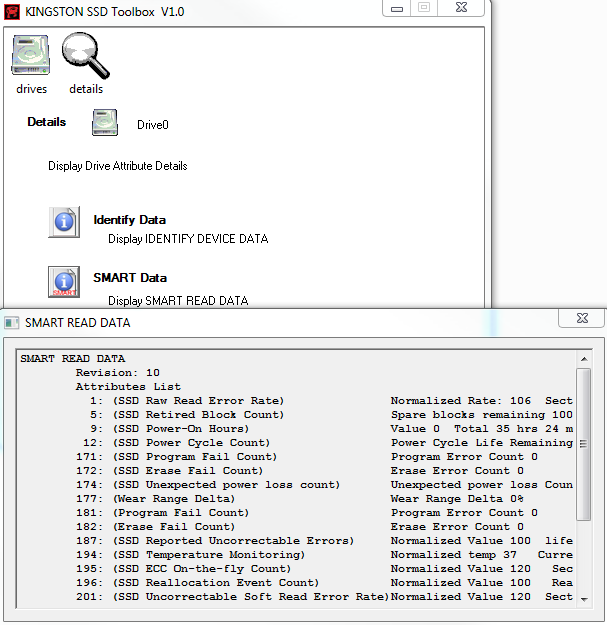Click the vertical scrollbar thumb in SMART data

584,444
